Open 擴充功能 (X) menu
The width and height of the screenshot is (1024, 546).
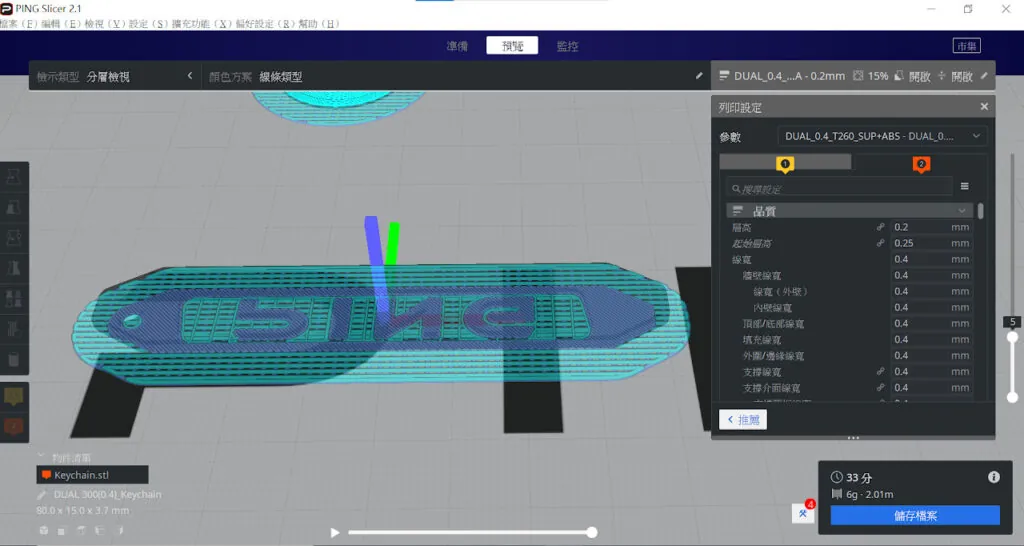pyautogui.click(x=201, y=24)
